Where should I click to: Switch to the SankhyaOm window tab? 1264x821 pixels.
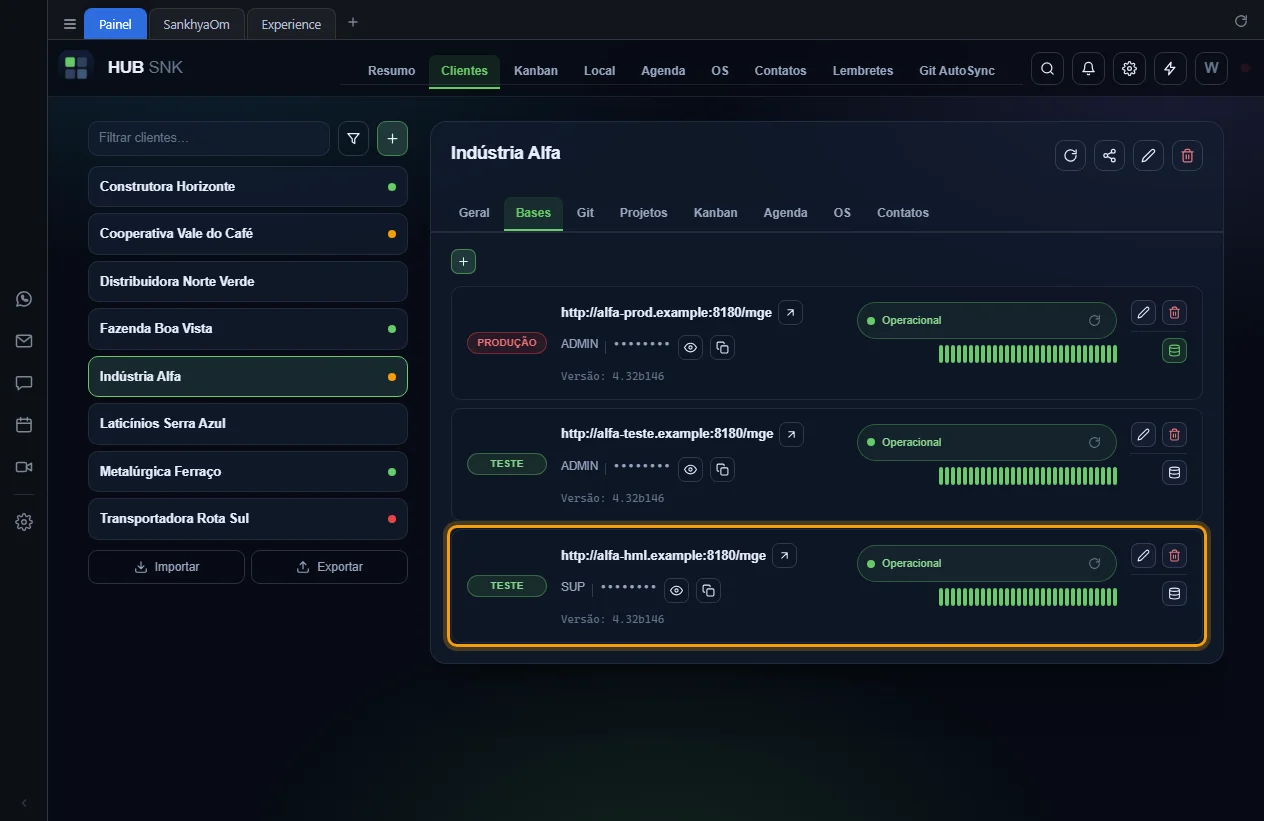click(x=196, y=24)
